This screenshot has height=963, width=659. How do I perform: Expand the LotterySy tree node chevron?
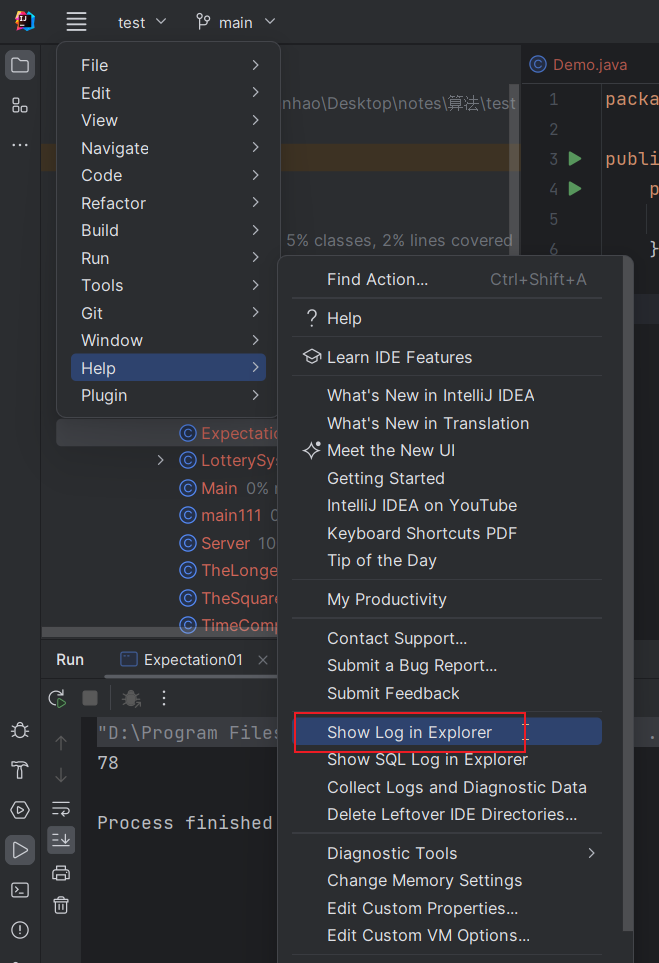click(x=160, y=460)
